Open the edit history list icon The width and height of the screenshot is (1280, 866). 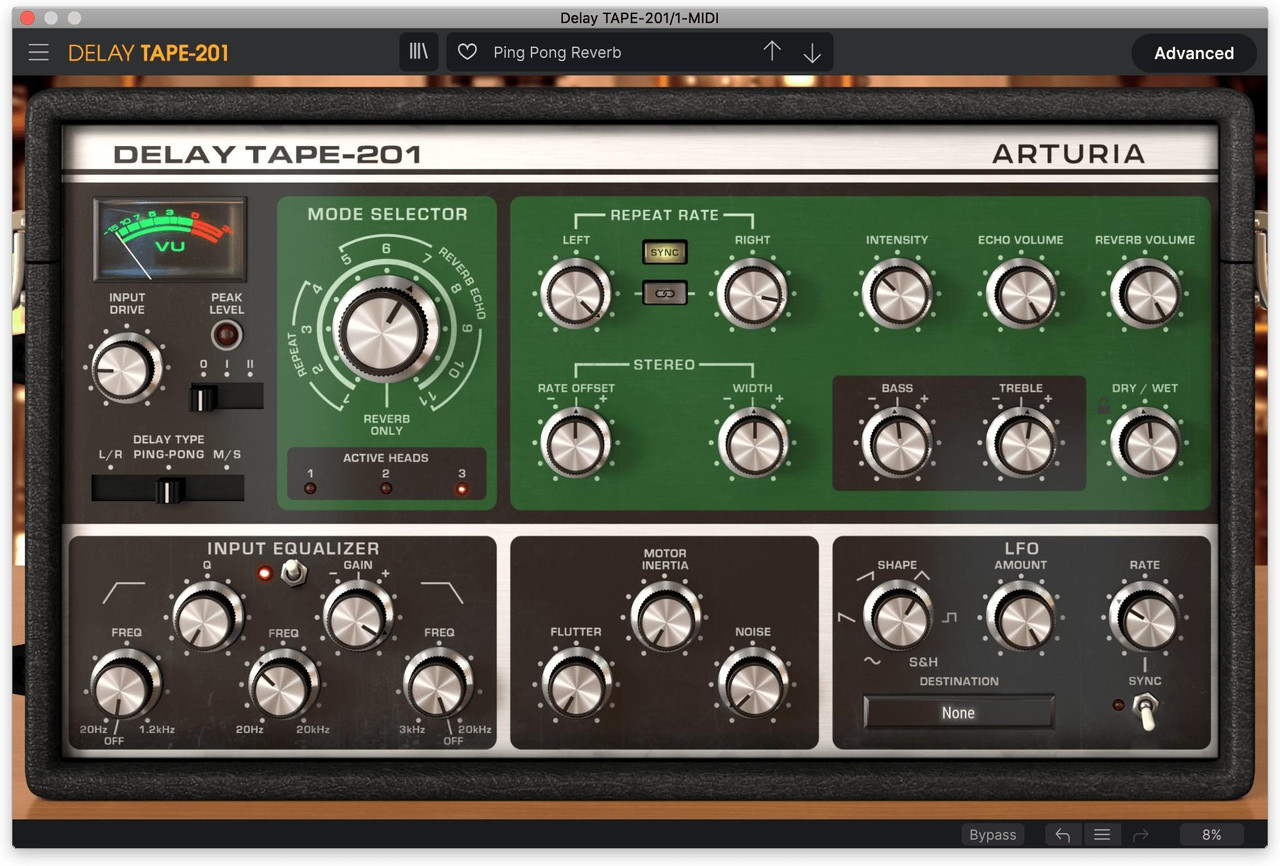[1101, 835]
